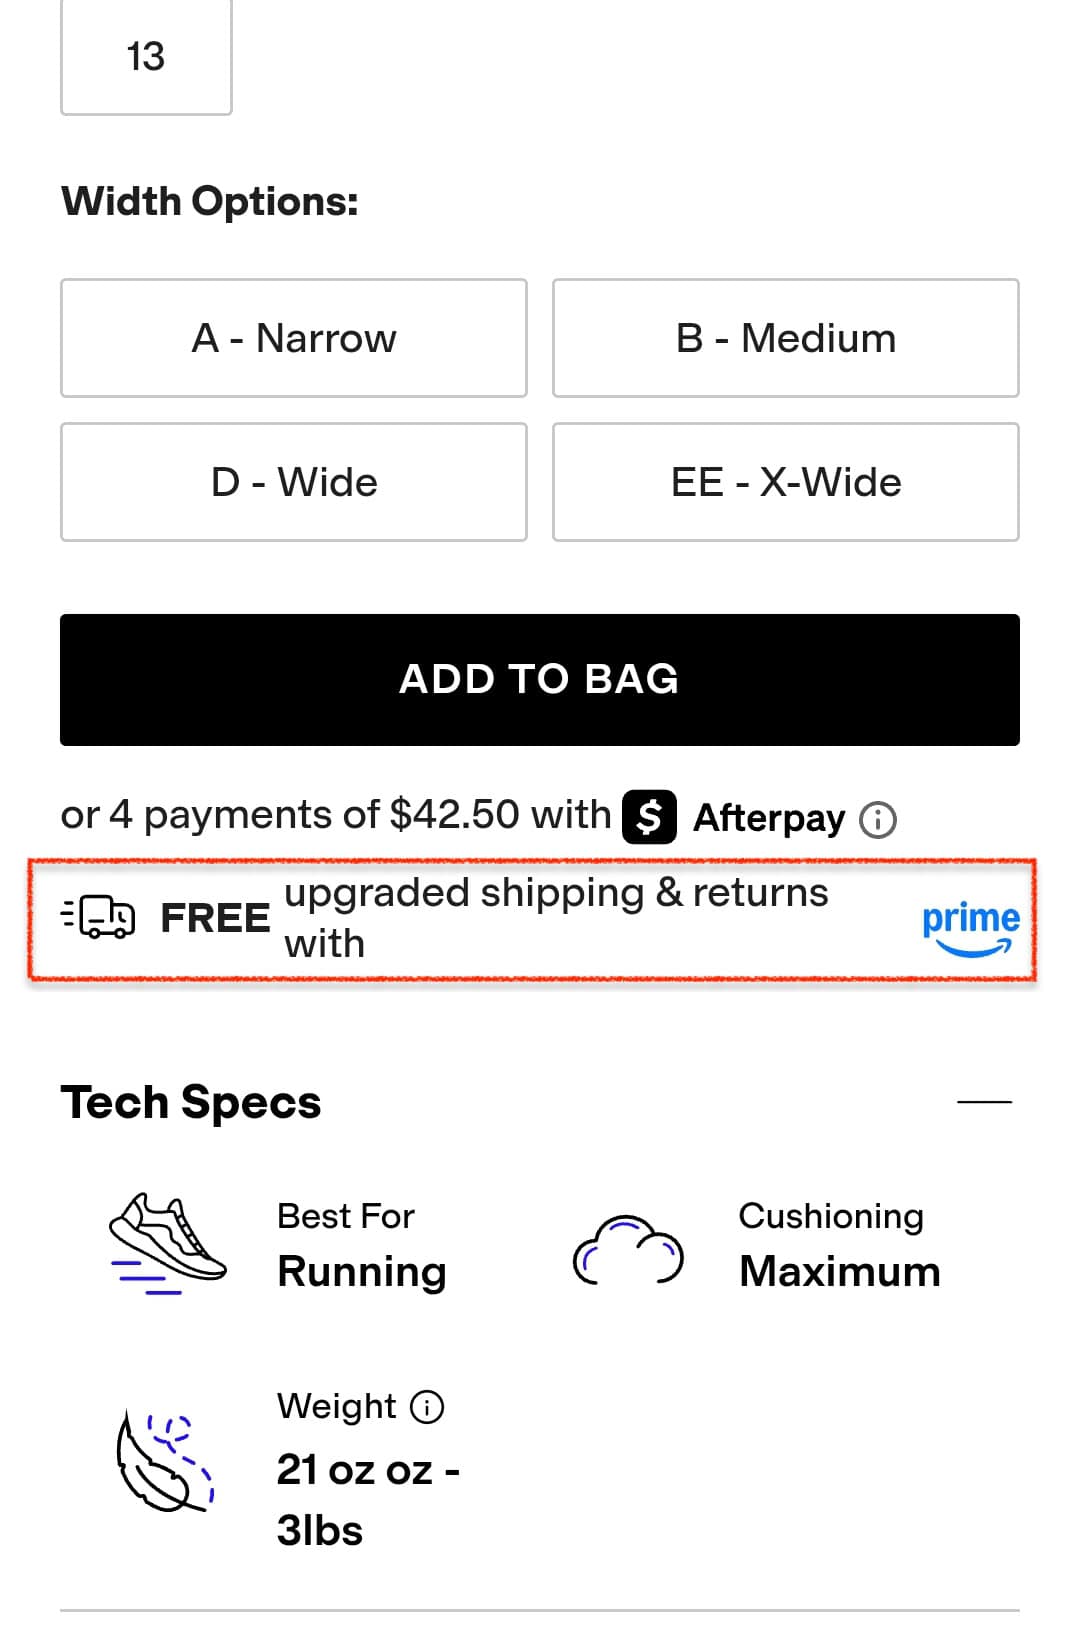Image resolution: width=1080 pixels, height=1642 pixels.
Task: Click ADD TO BAG
Action: pos(539,679)
